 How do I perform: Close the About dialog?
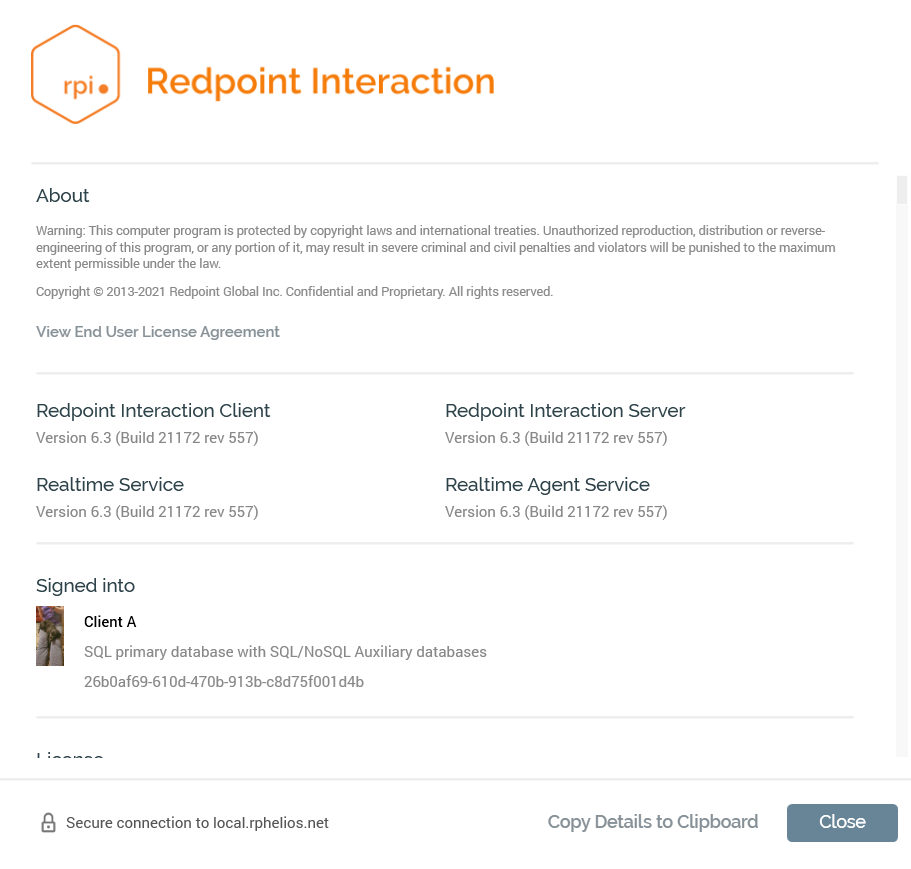[841, 822]
